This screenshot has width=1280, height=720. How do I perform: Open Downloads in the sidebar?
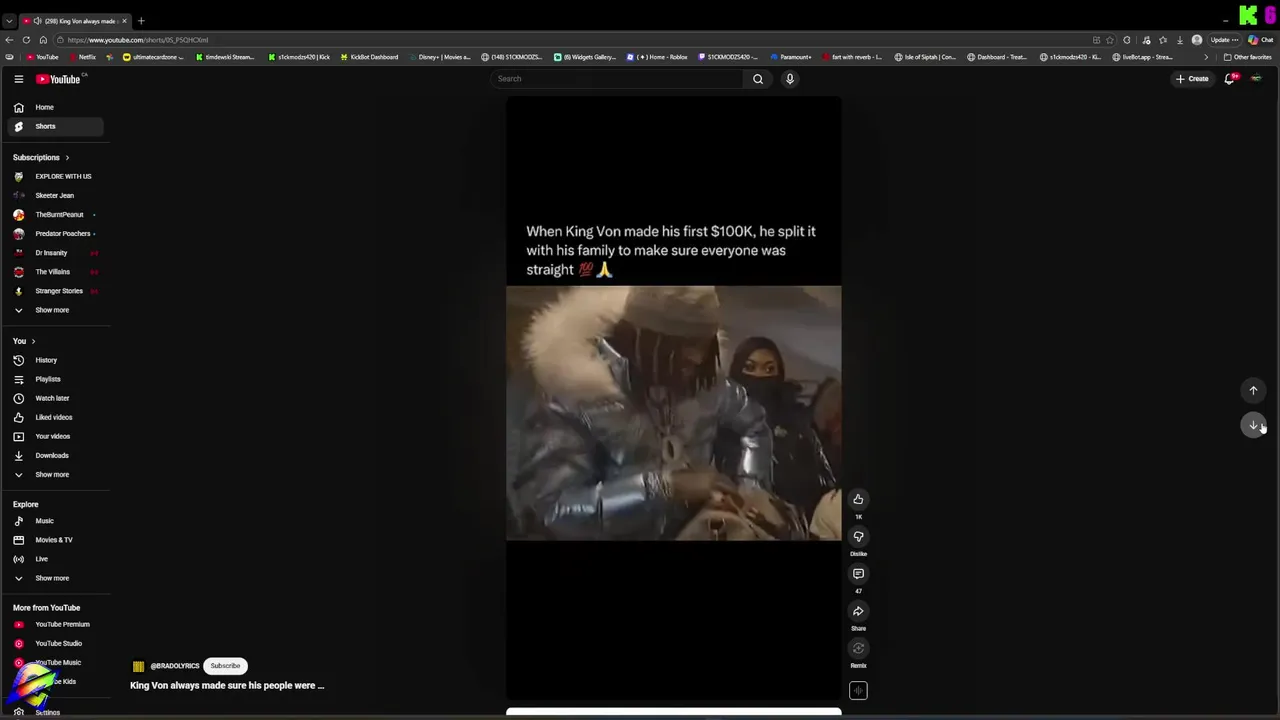click(x=55, y=455)
